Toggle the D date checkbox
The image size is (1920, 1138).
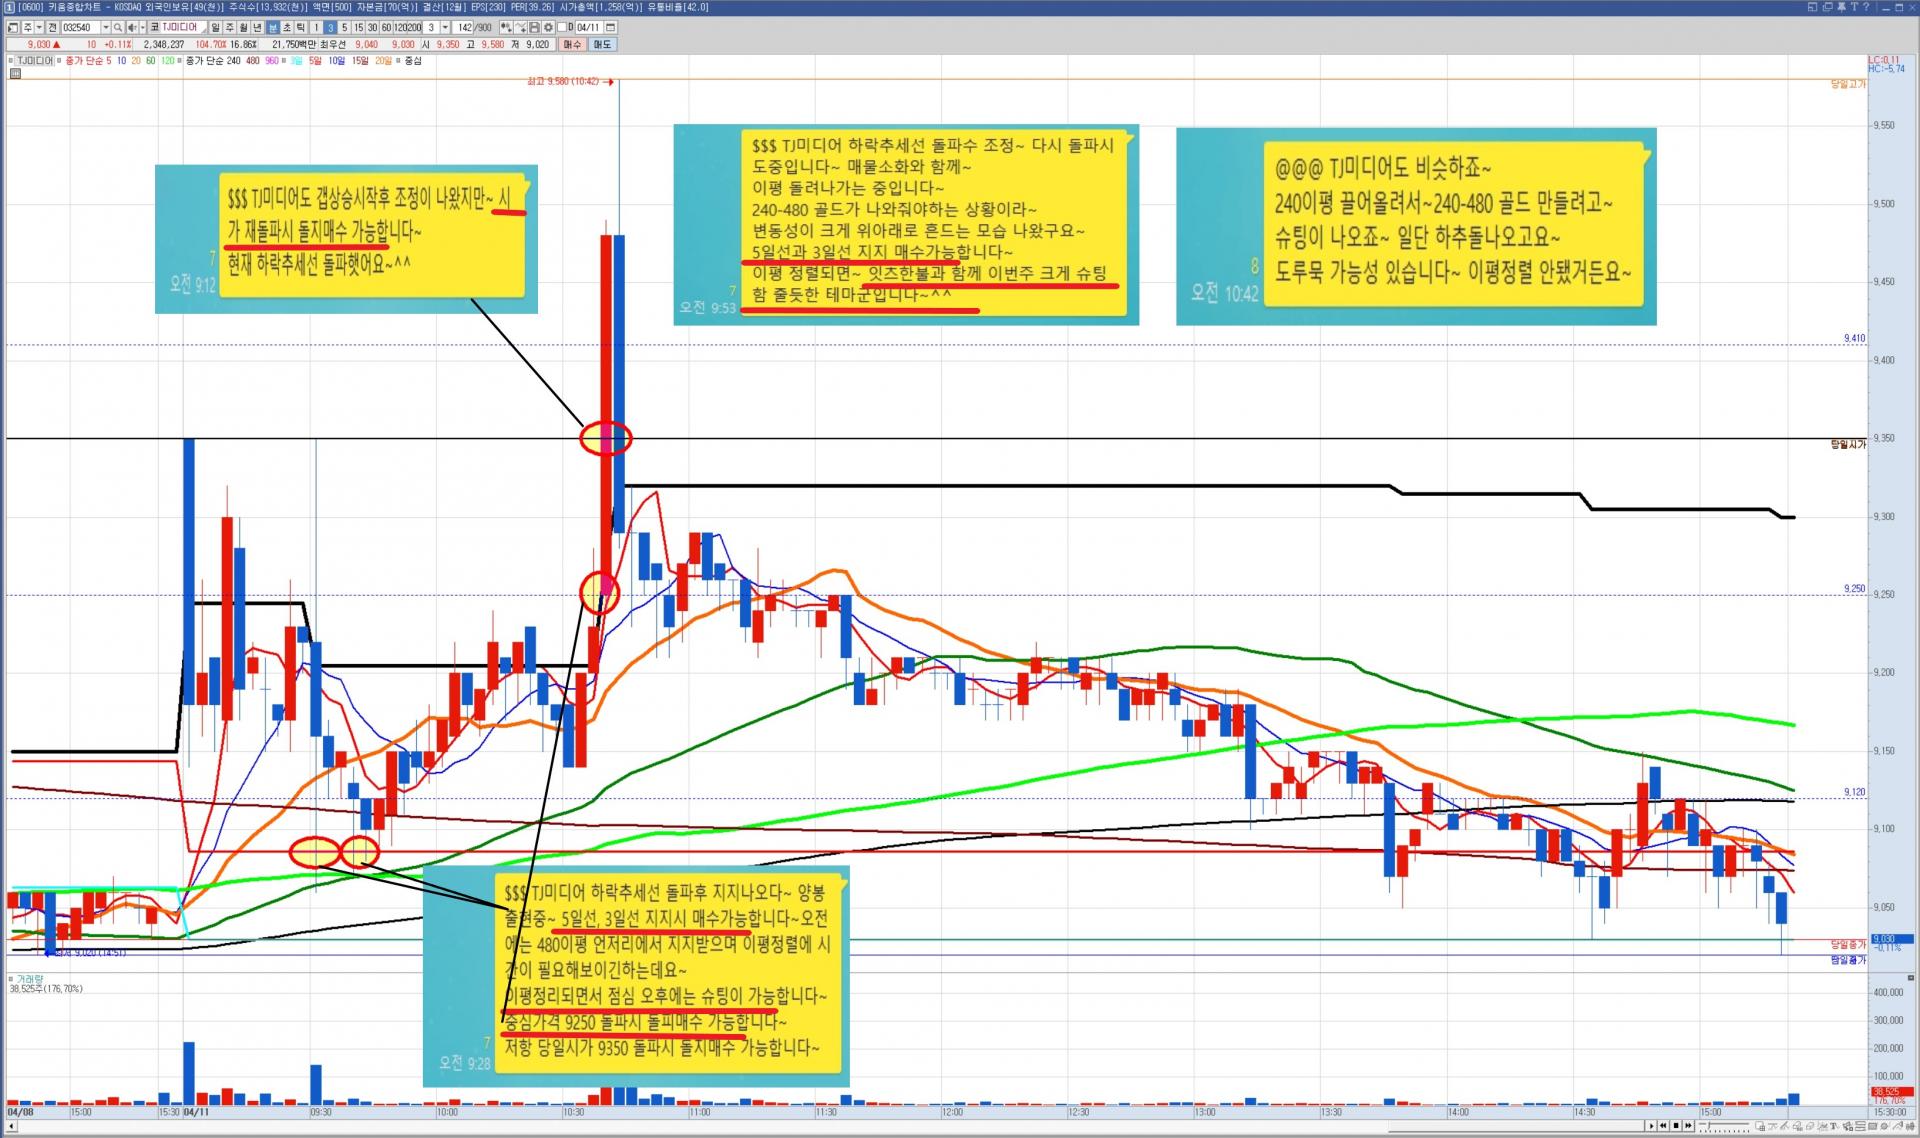coord(562,27)
